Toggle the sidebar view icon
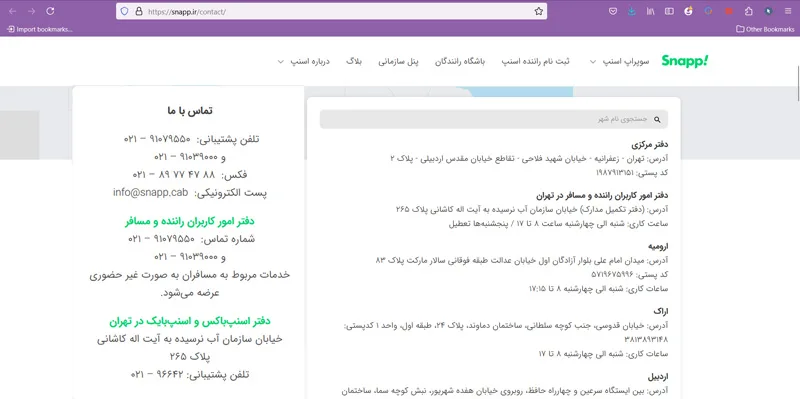Viewport: 800px width, 399px height. [x=669, y=11]
